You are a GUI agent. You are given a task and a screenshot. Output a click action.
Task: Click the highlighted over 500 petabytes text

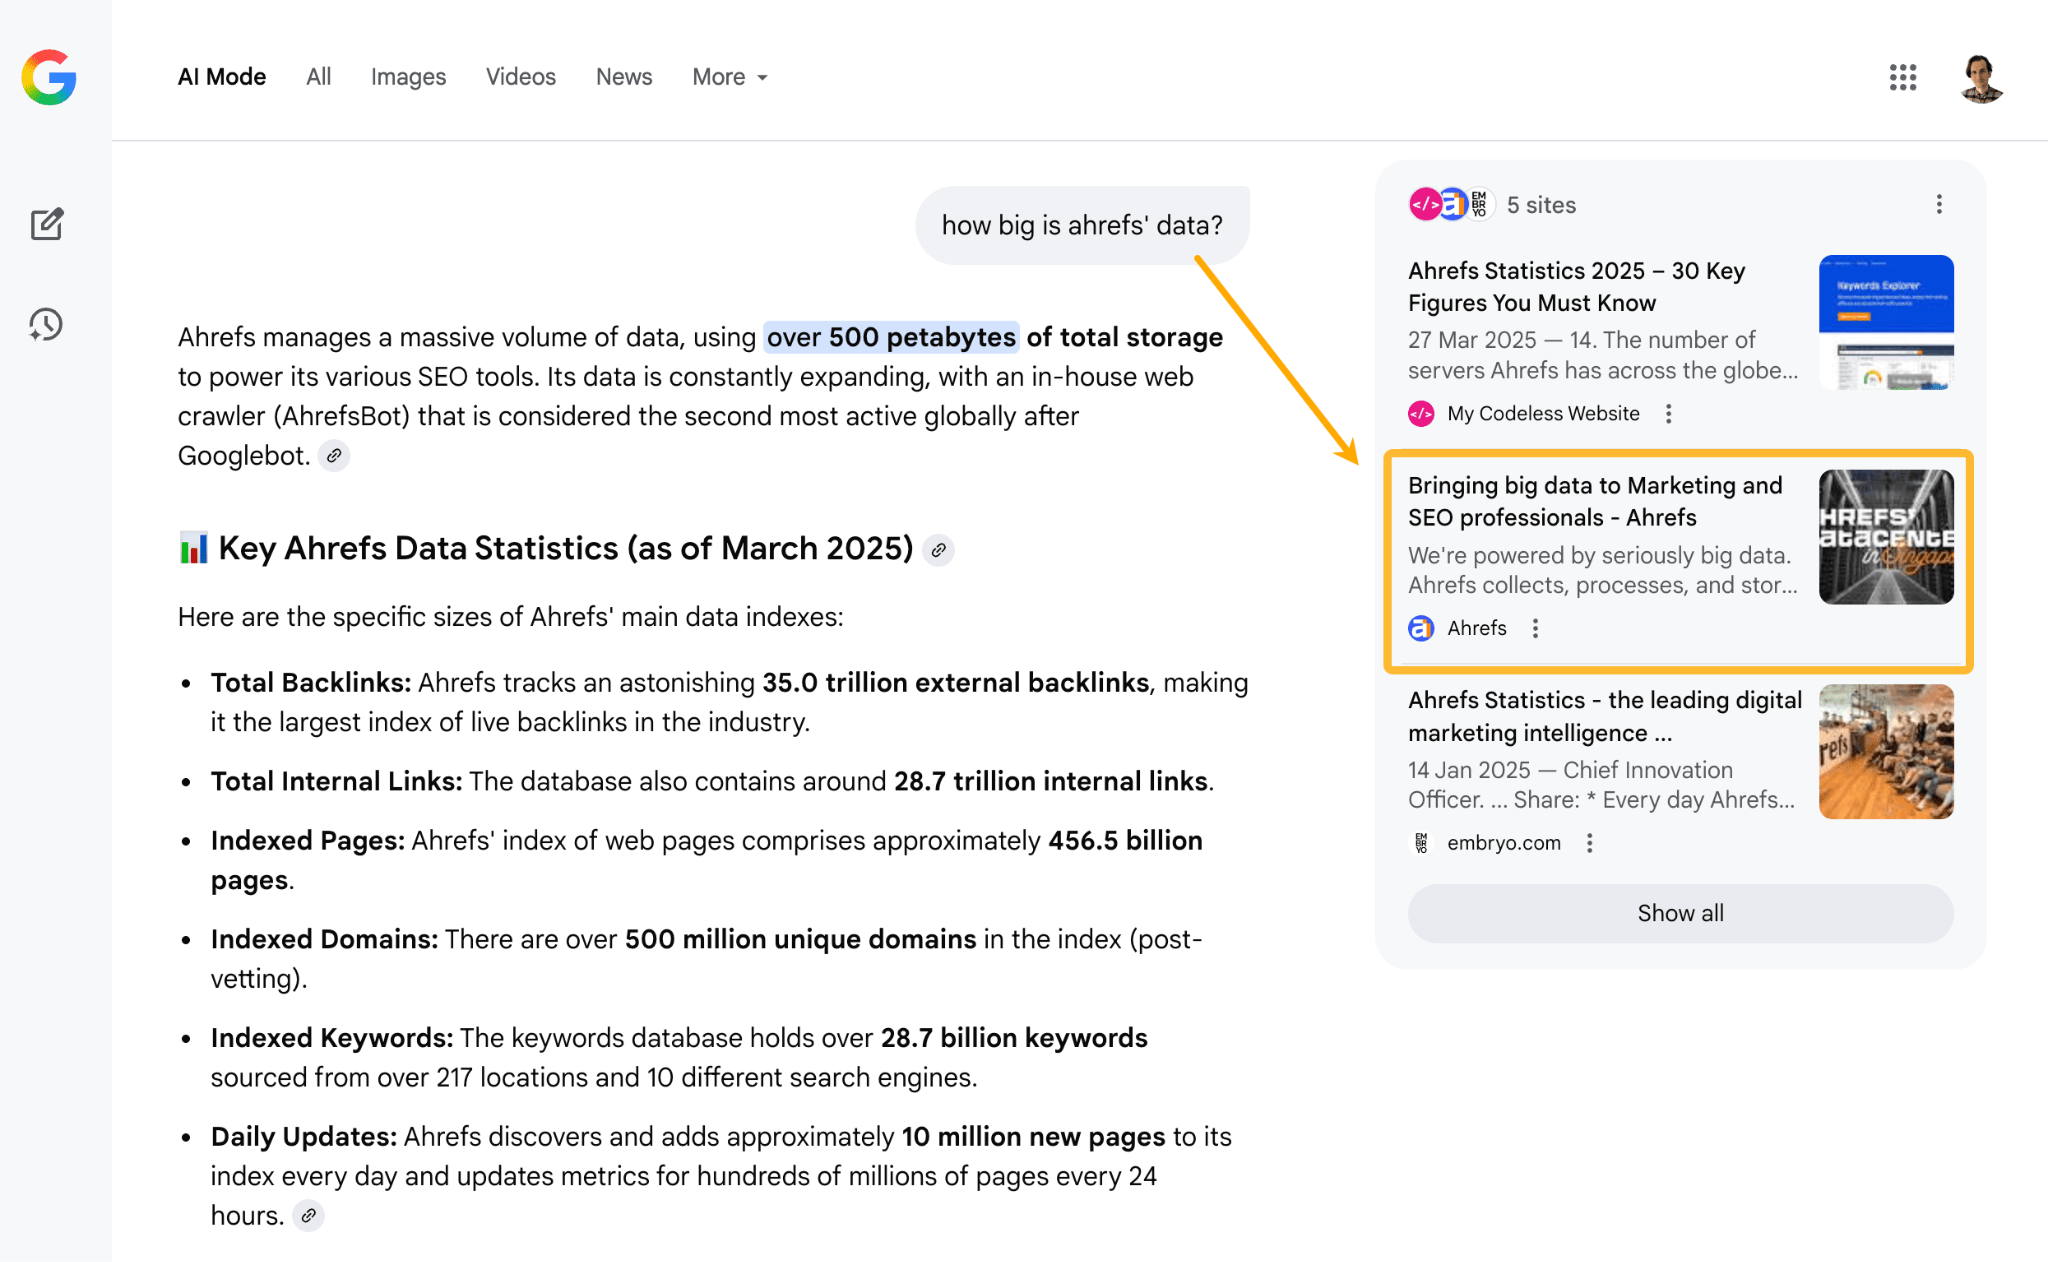(889, 337)
